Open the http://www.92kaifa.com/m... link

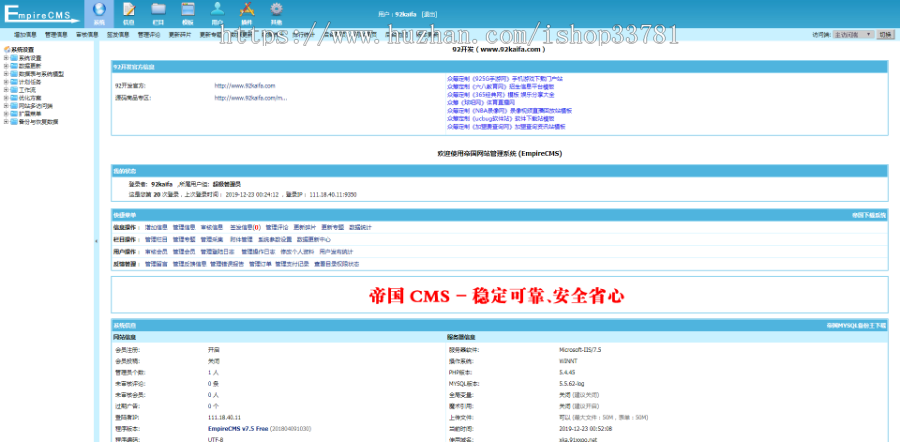(251, 98)
